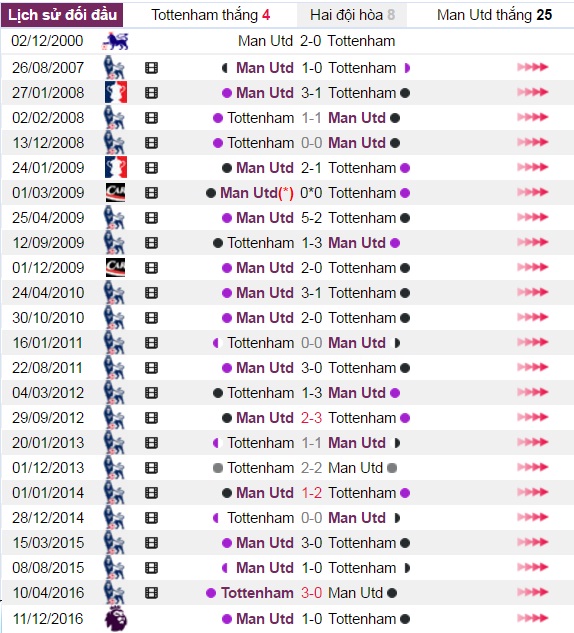This screenshot has width=574, height=633.
Task: Click film icon on 27/01/2008 row
Action: point(151,93)
